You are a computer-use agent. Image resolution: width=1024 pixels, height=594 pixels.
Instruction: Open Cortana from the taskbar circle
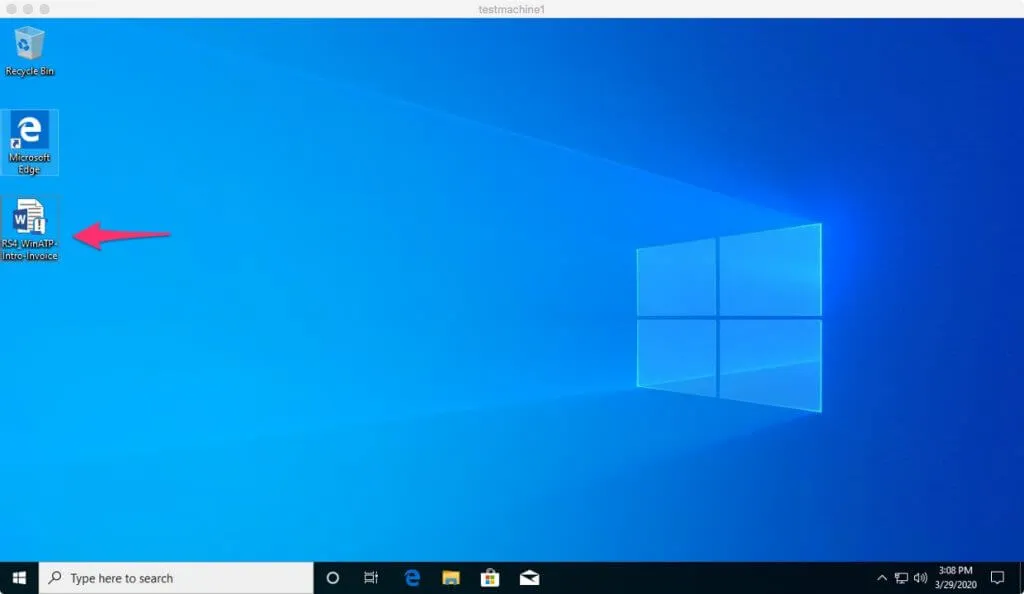point(332,578)
